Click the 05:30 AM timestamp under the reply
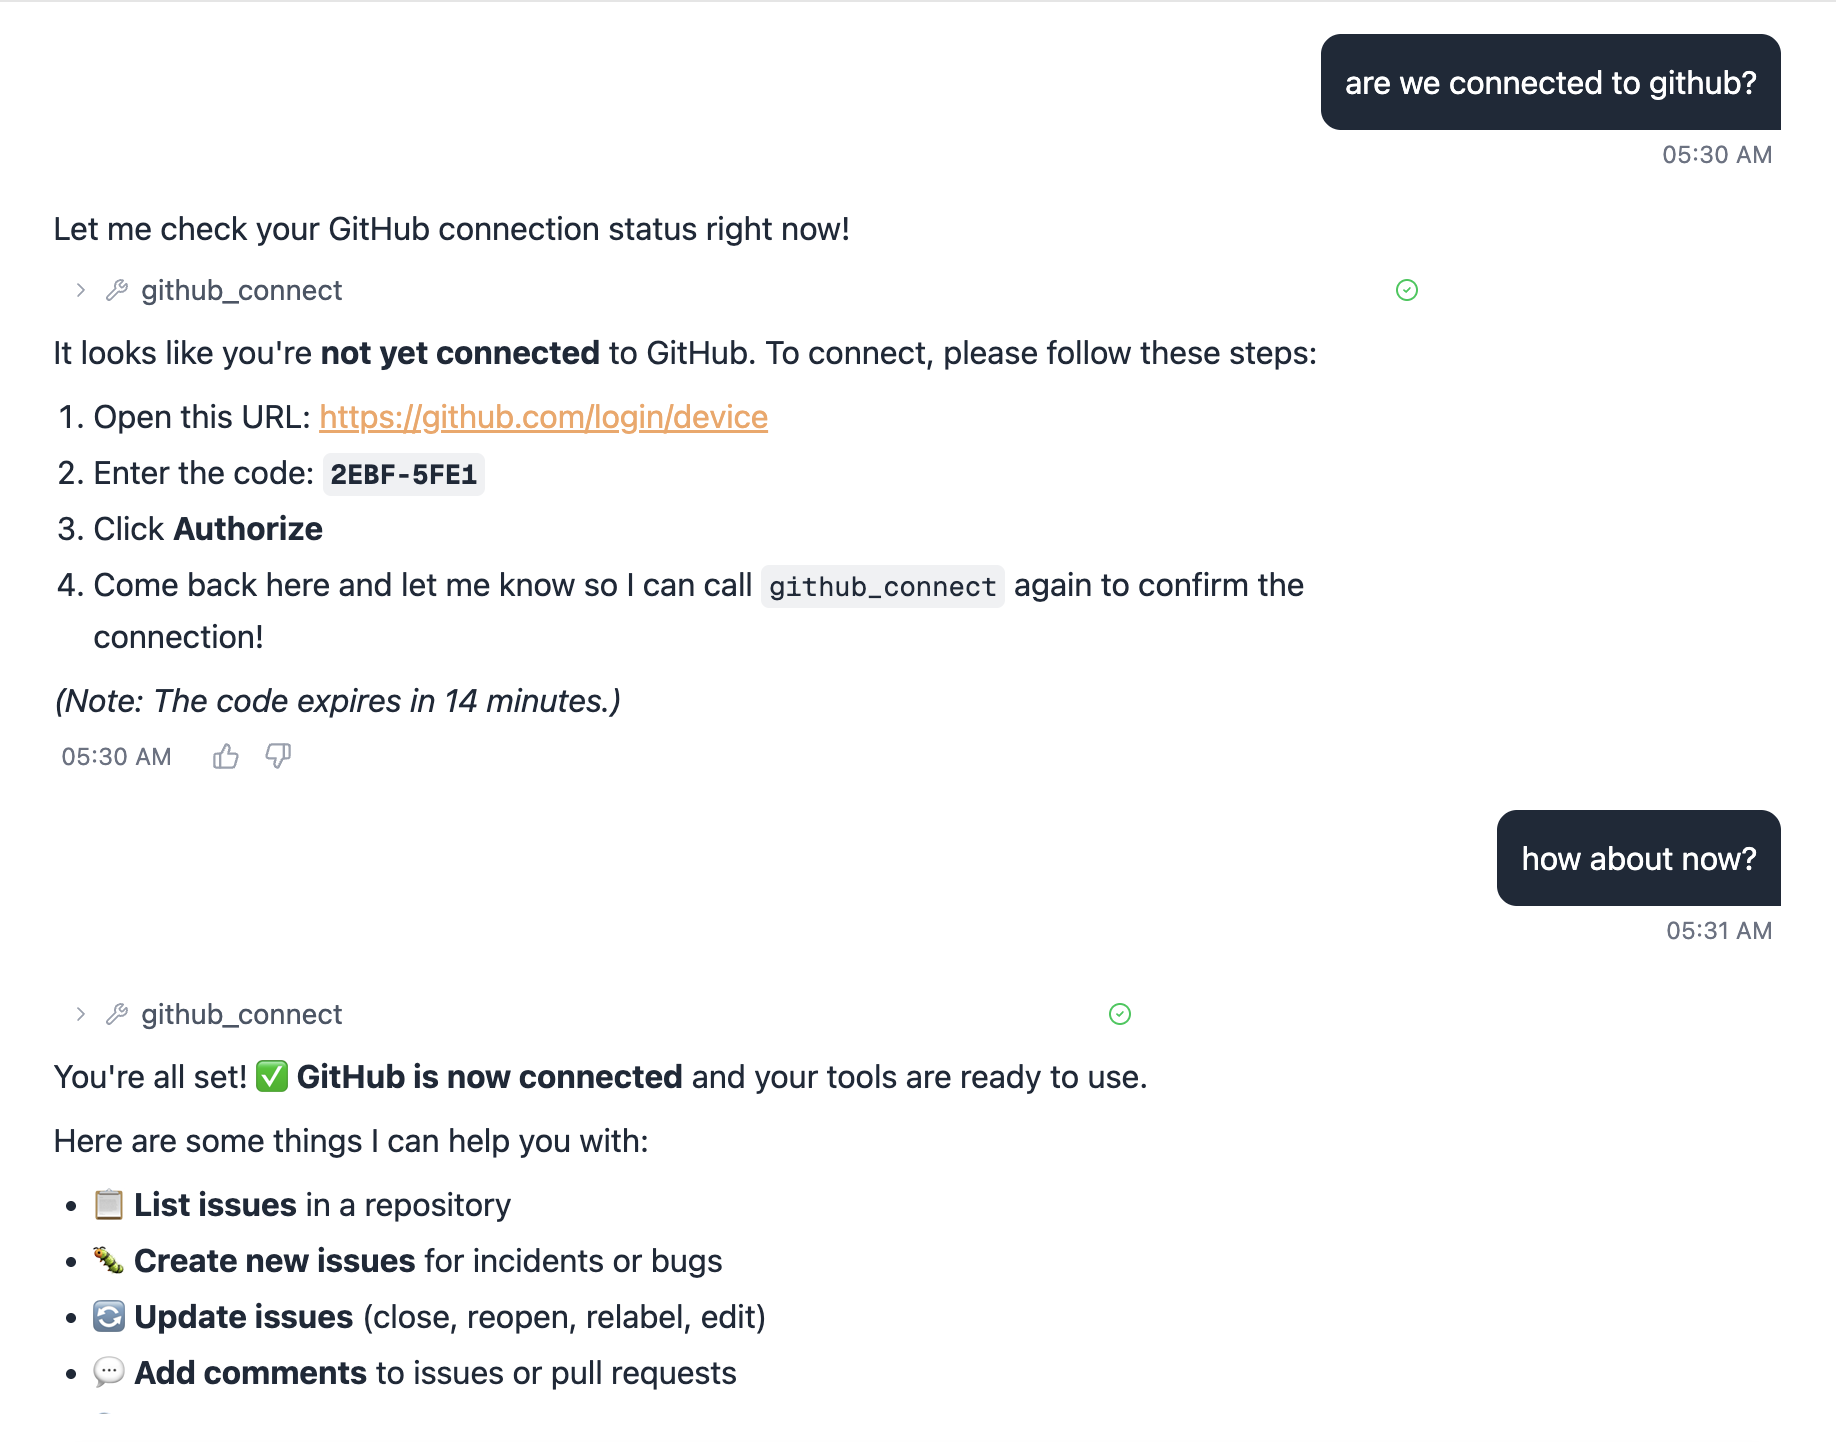Viewport: 1836px width, 1442px height. pos(115,757)
